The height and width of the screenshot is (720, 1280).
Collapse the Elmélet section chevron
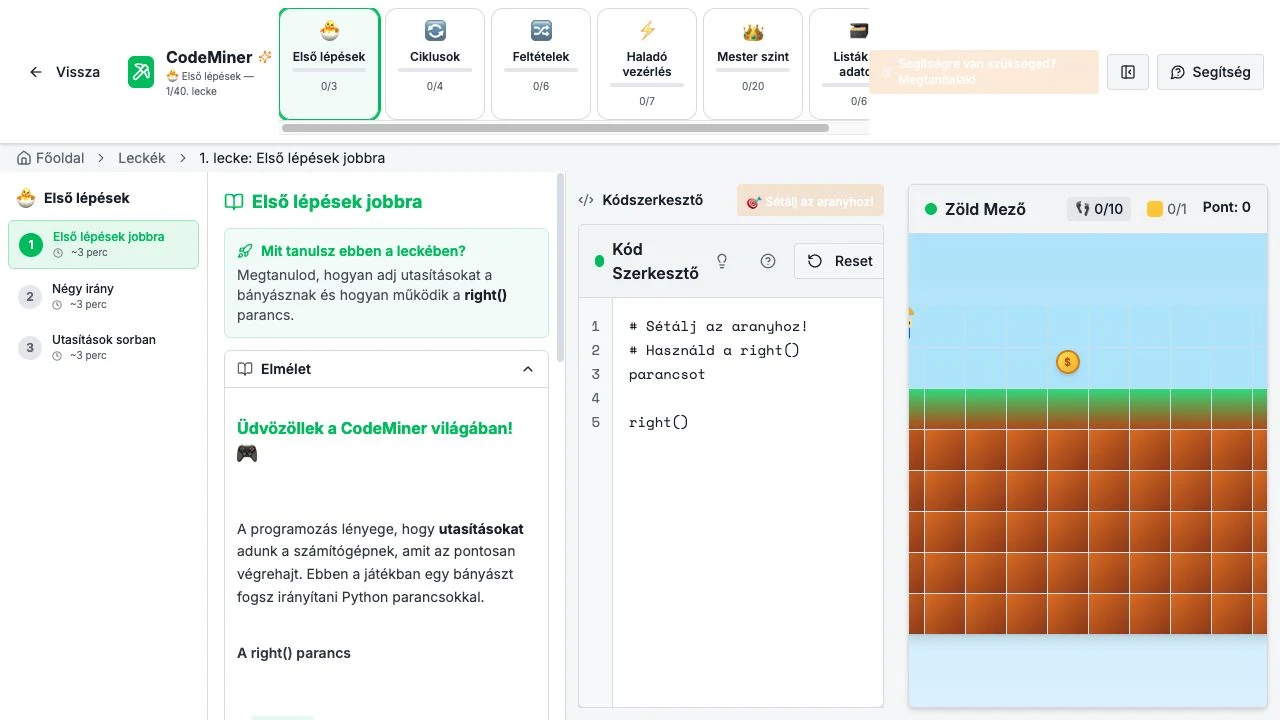pyautogui.click(x=528, y=369)
